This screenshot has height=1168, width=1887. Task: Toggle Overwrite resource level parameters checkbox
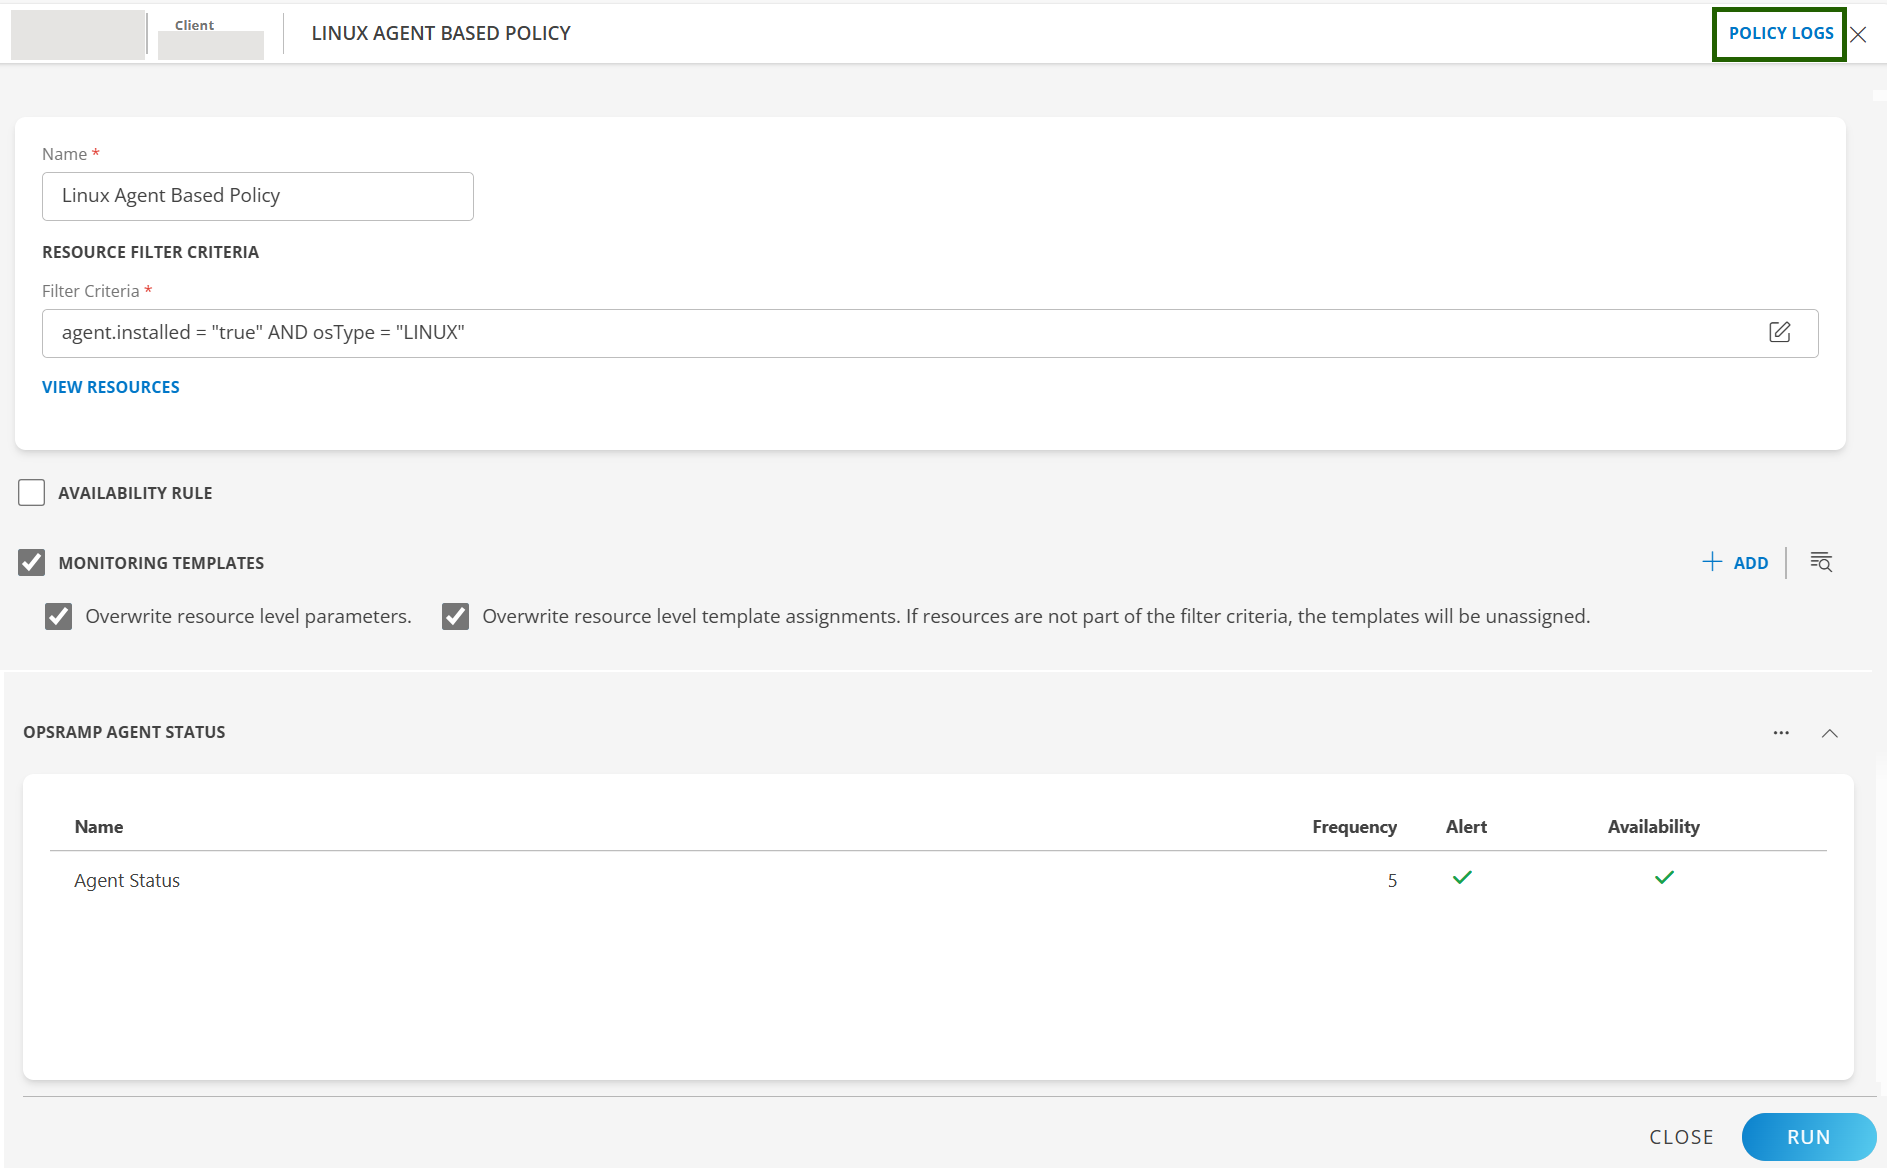click(59, 617)
